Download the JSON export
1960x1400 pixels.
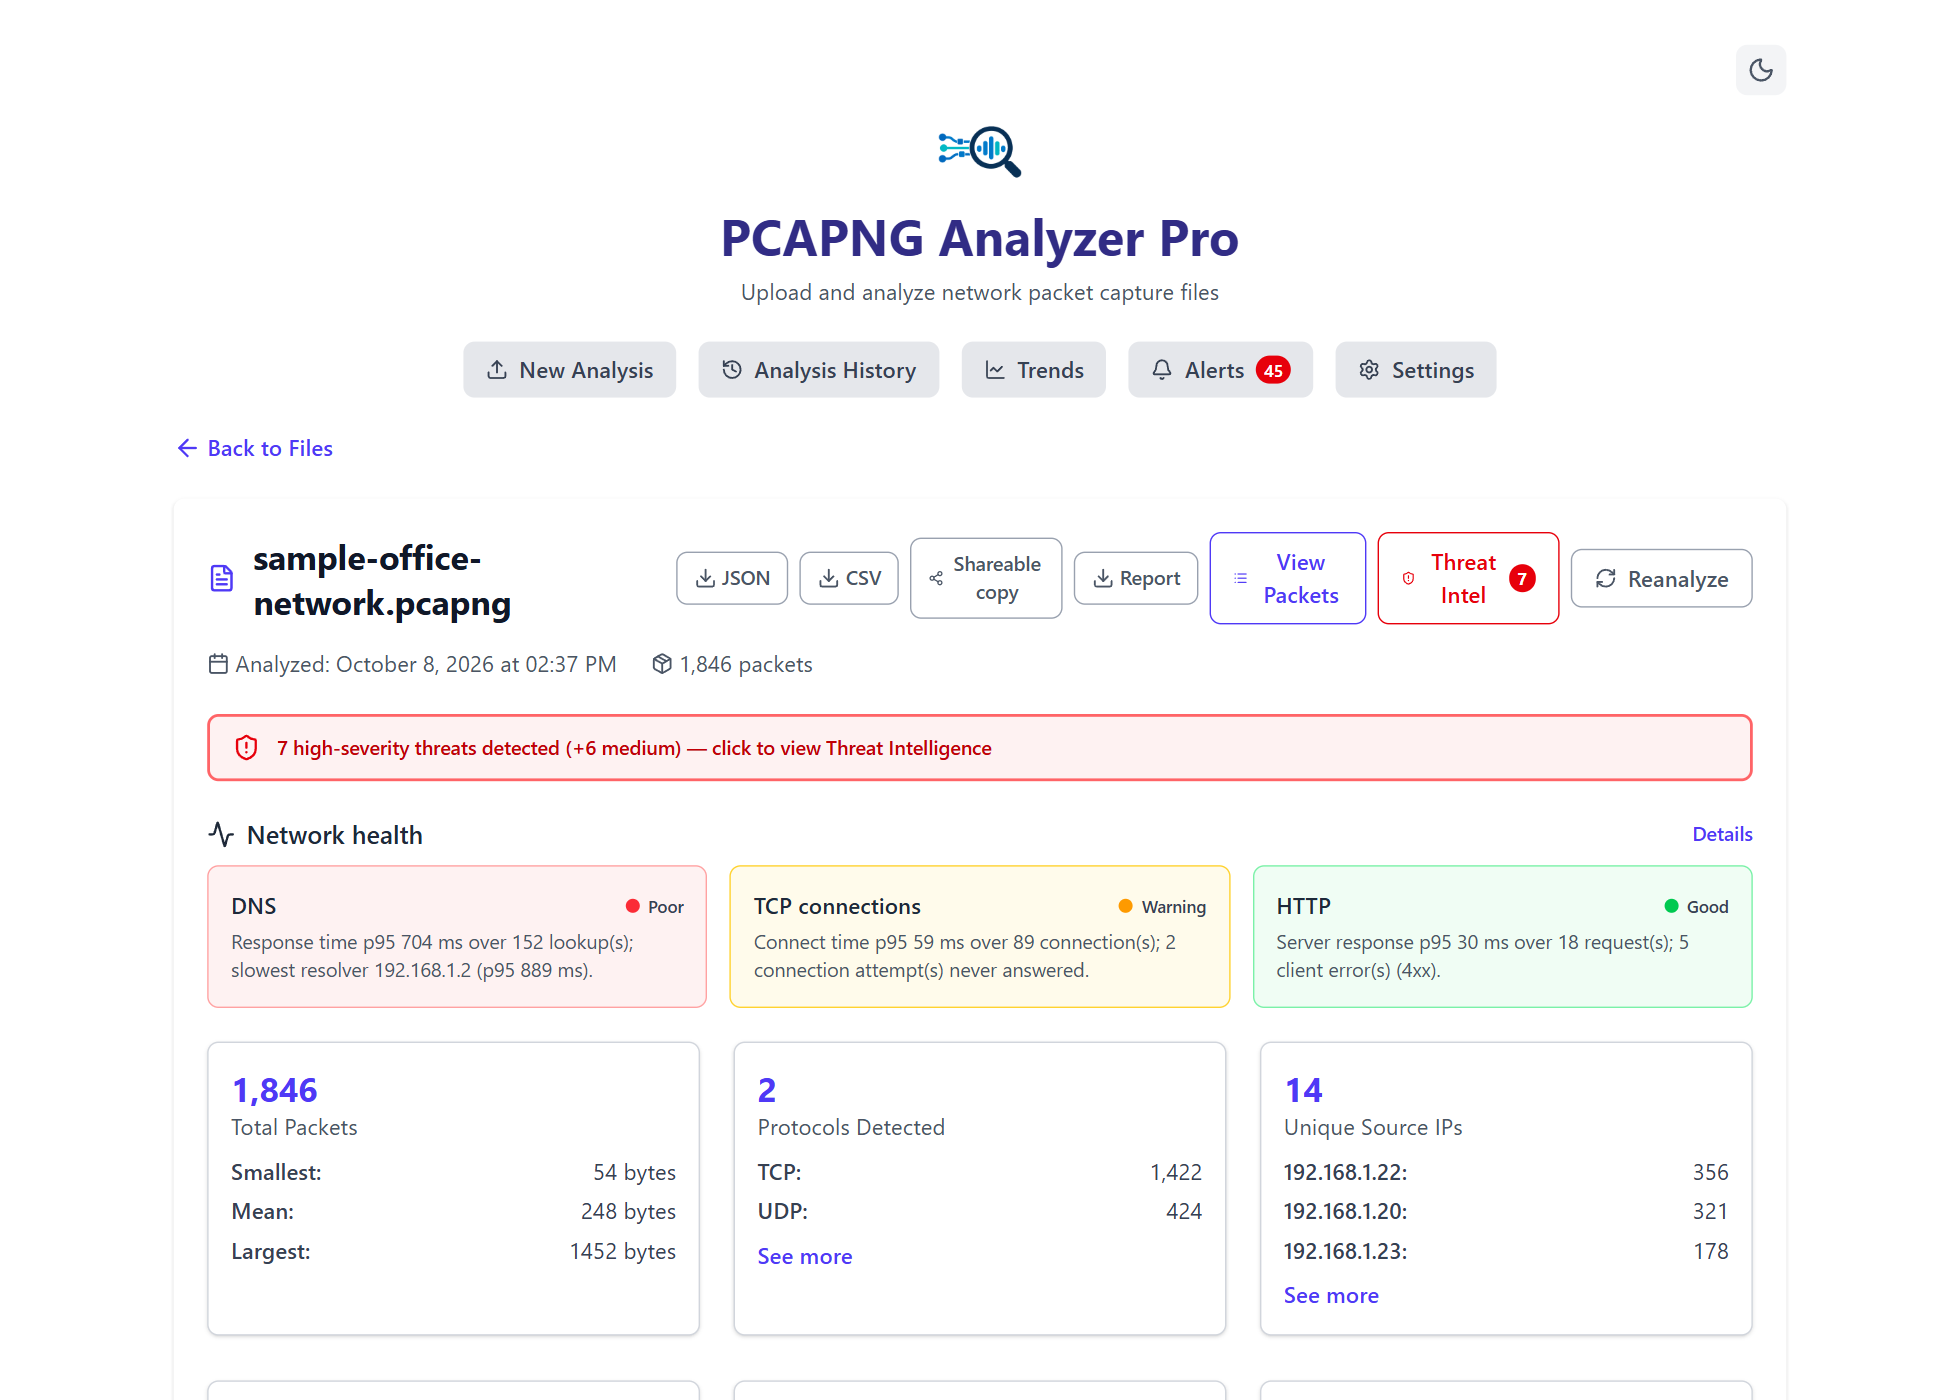[732, 578]
